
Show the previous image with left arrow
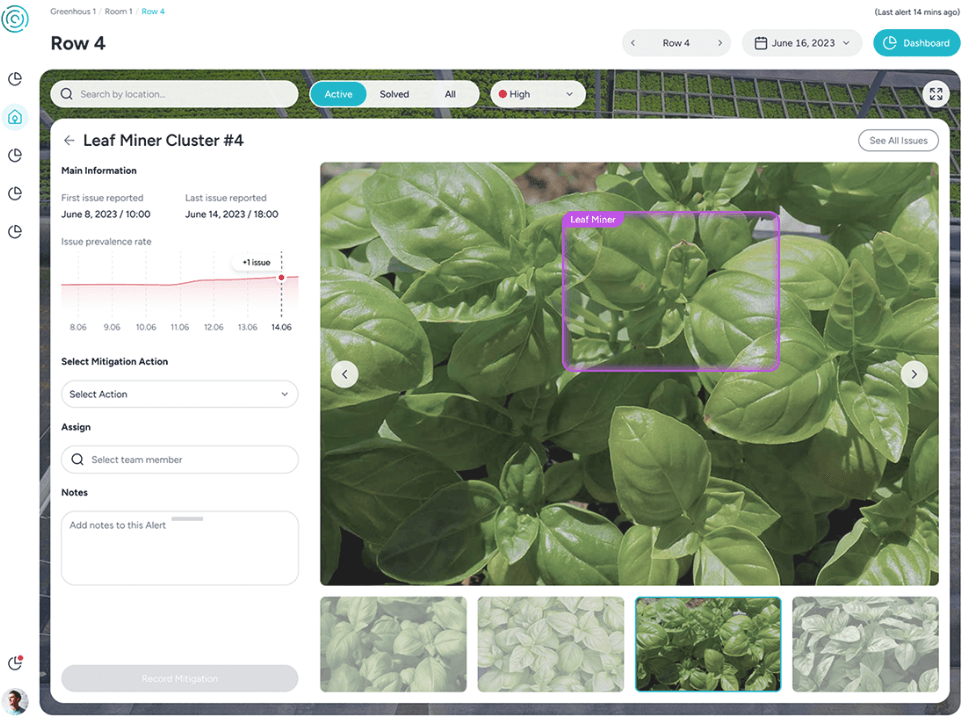[x=345, y=374]
